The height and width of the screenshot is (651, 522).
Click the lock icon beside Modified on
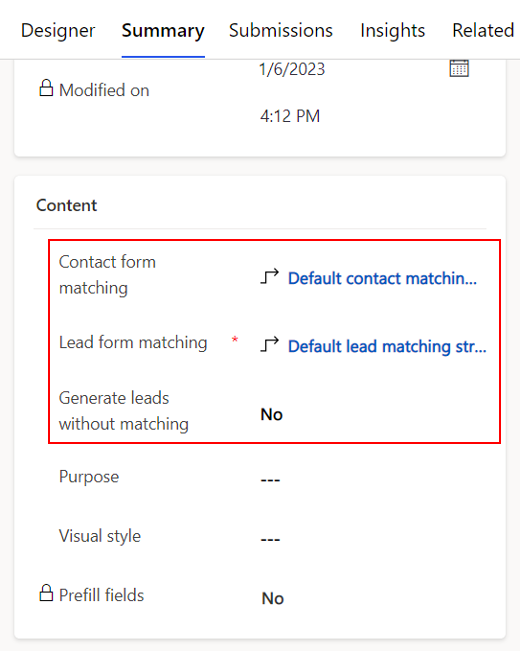click(46, 88)
